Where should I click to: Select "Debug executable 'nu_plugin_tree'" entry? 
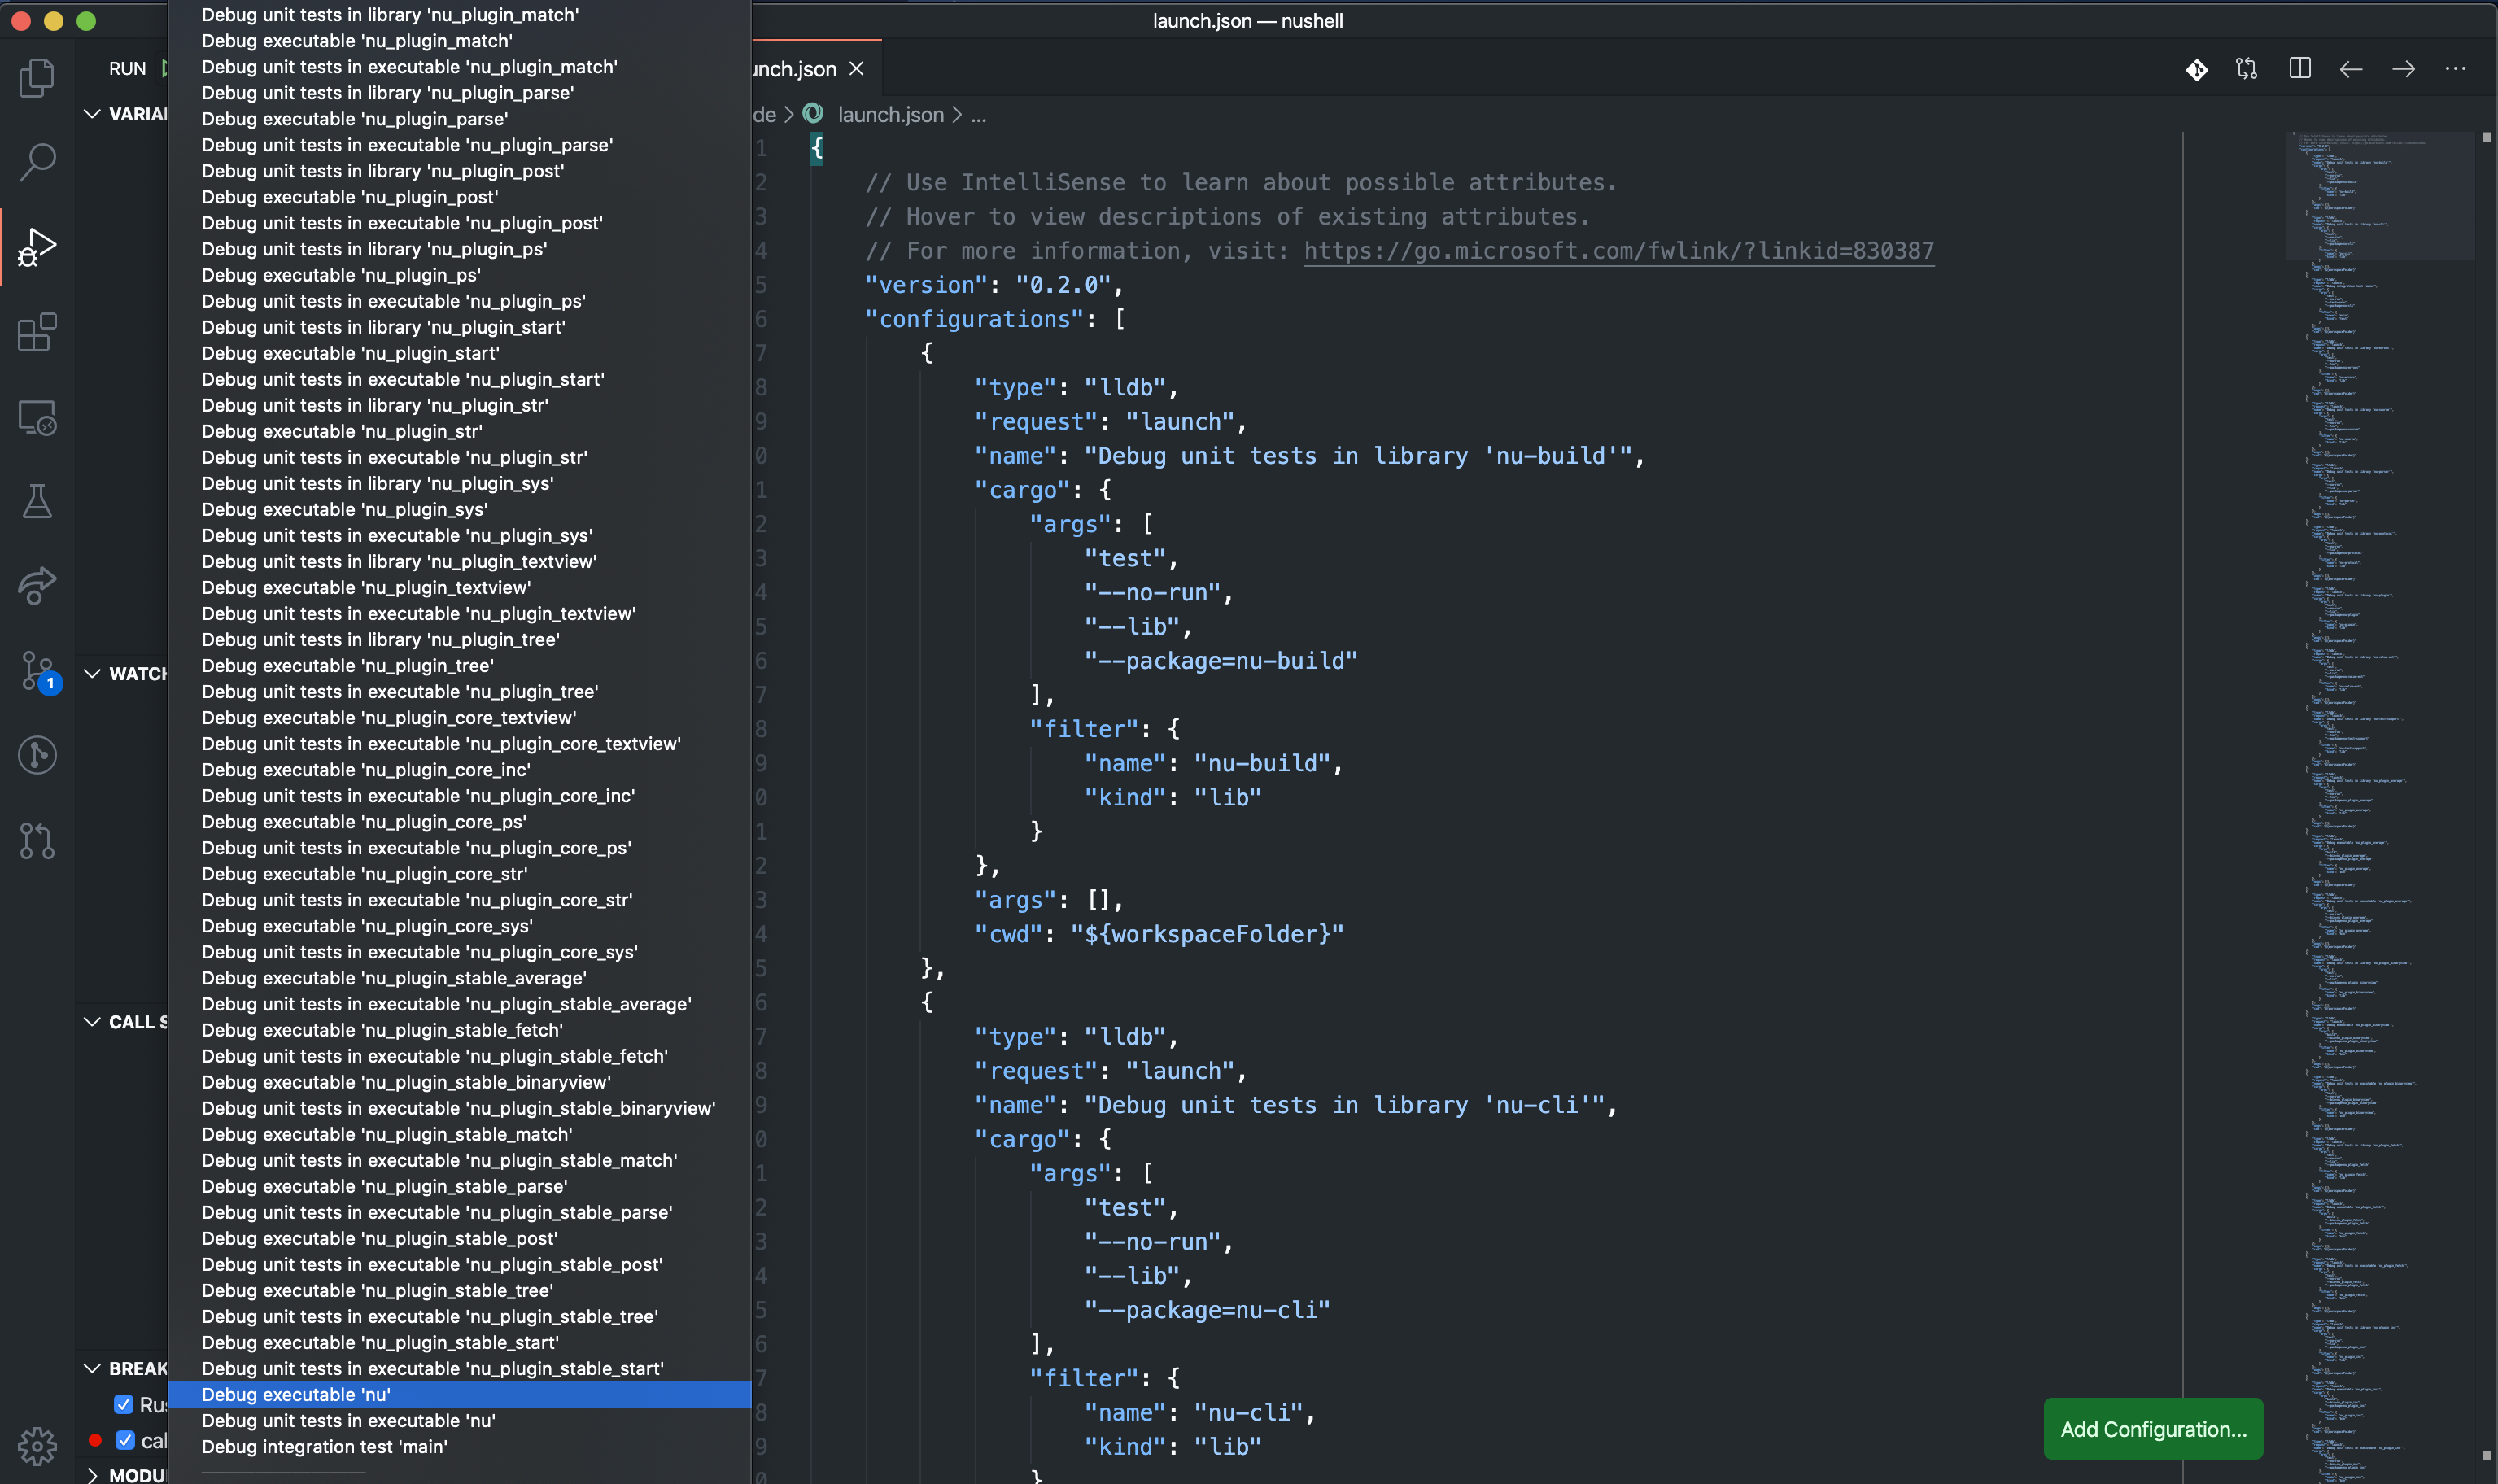(459, 665)
